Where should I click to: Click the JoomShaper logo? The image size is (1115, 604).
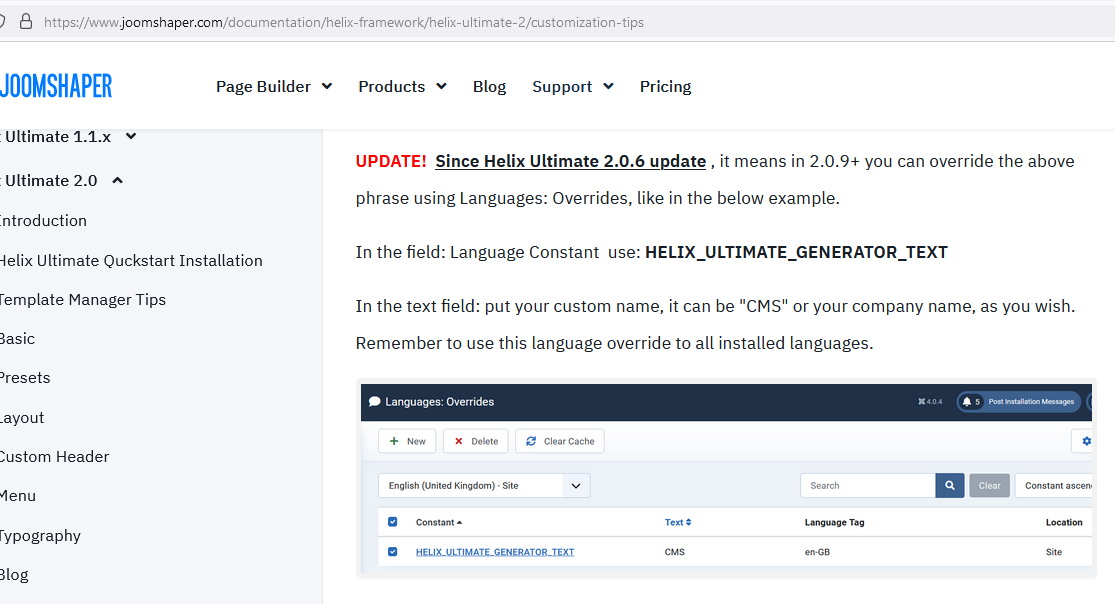tap(56, 86)
